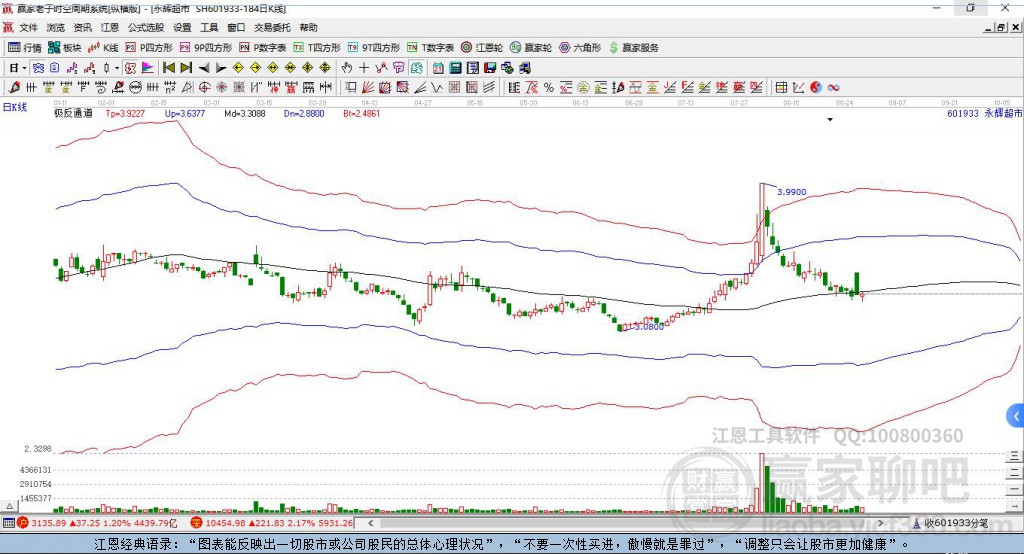Click the status bar grid icon
Image resolution: width=1024 pixels, height=554 pixels.
pyautogui.click(x=8, y=523)
